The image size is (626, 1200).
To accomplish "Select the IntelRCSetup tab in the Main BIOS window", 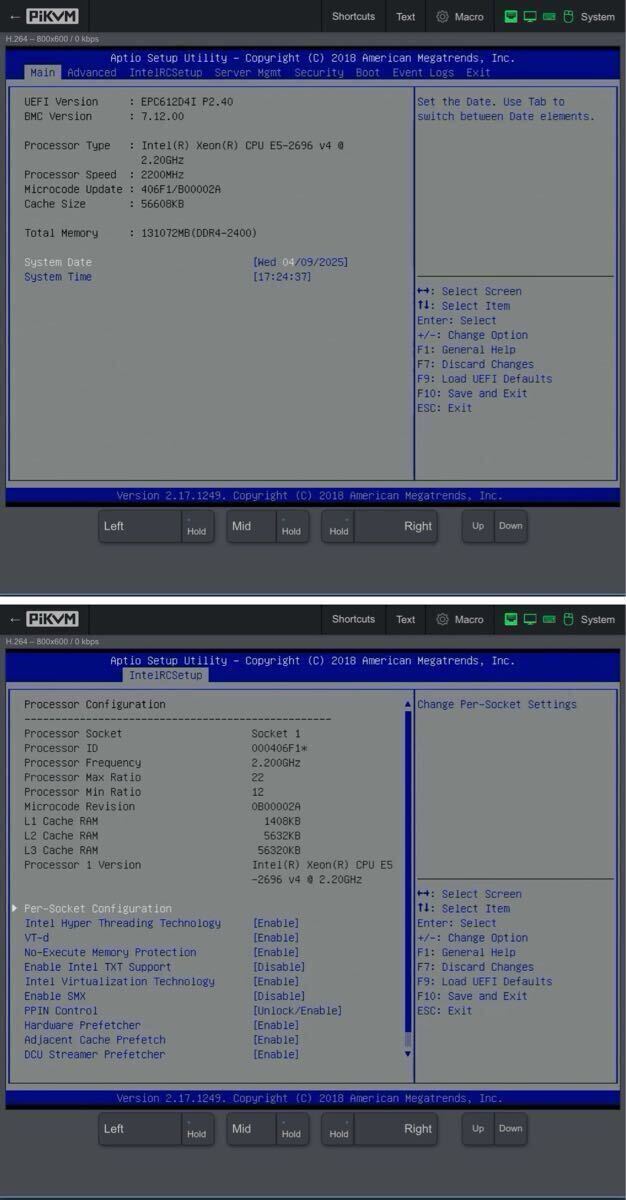I will (166, 72).
